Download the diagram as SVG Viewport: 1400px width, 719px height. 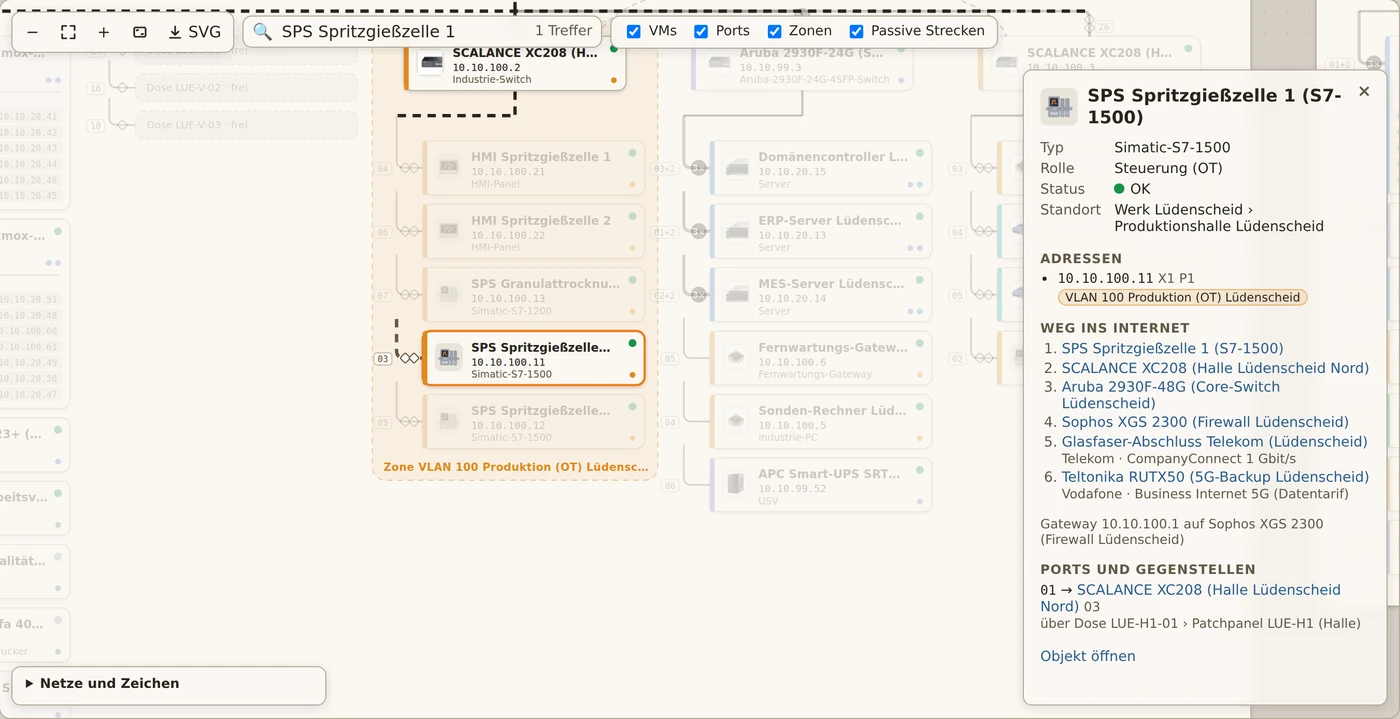click(x=194, y=32)
